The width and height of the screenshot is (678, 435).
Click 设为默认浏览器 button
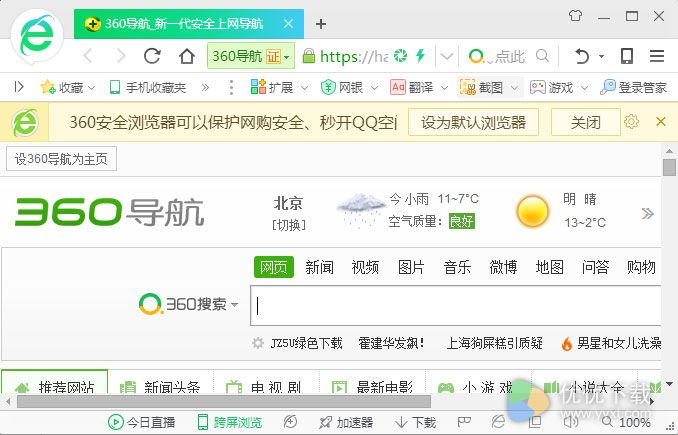(473, 122)
